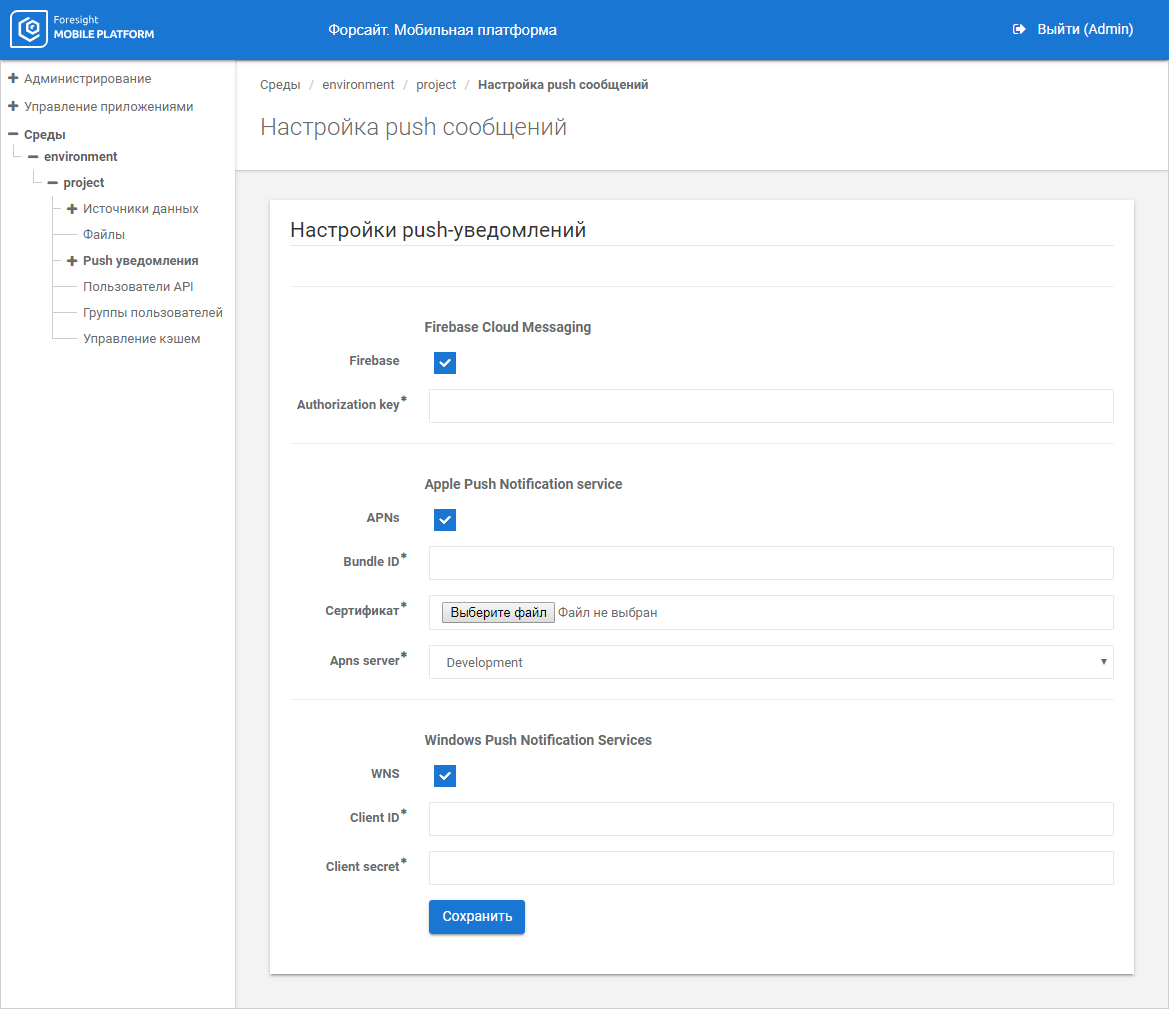Click the Foresight Mobile Platform logo
The image size is (1169, 1009).
(83, 29)
